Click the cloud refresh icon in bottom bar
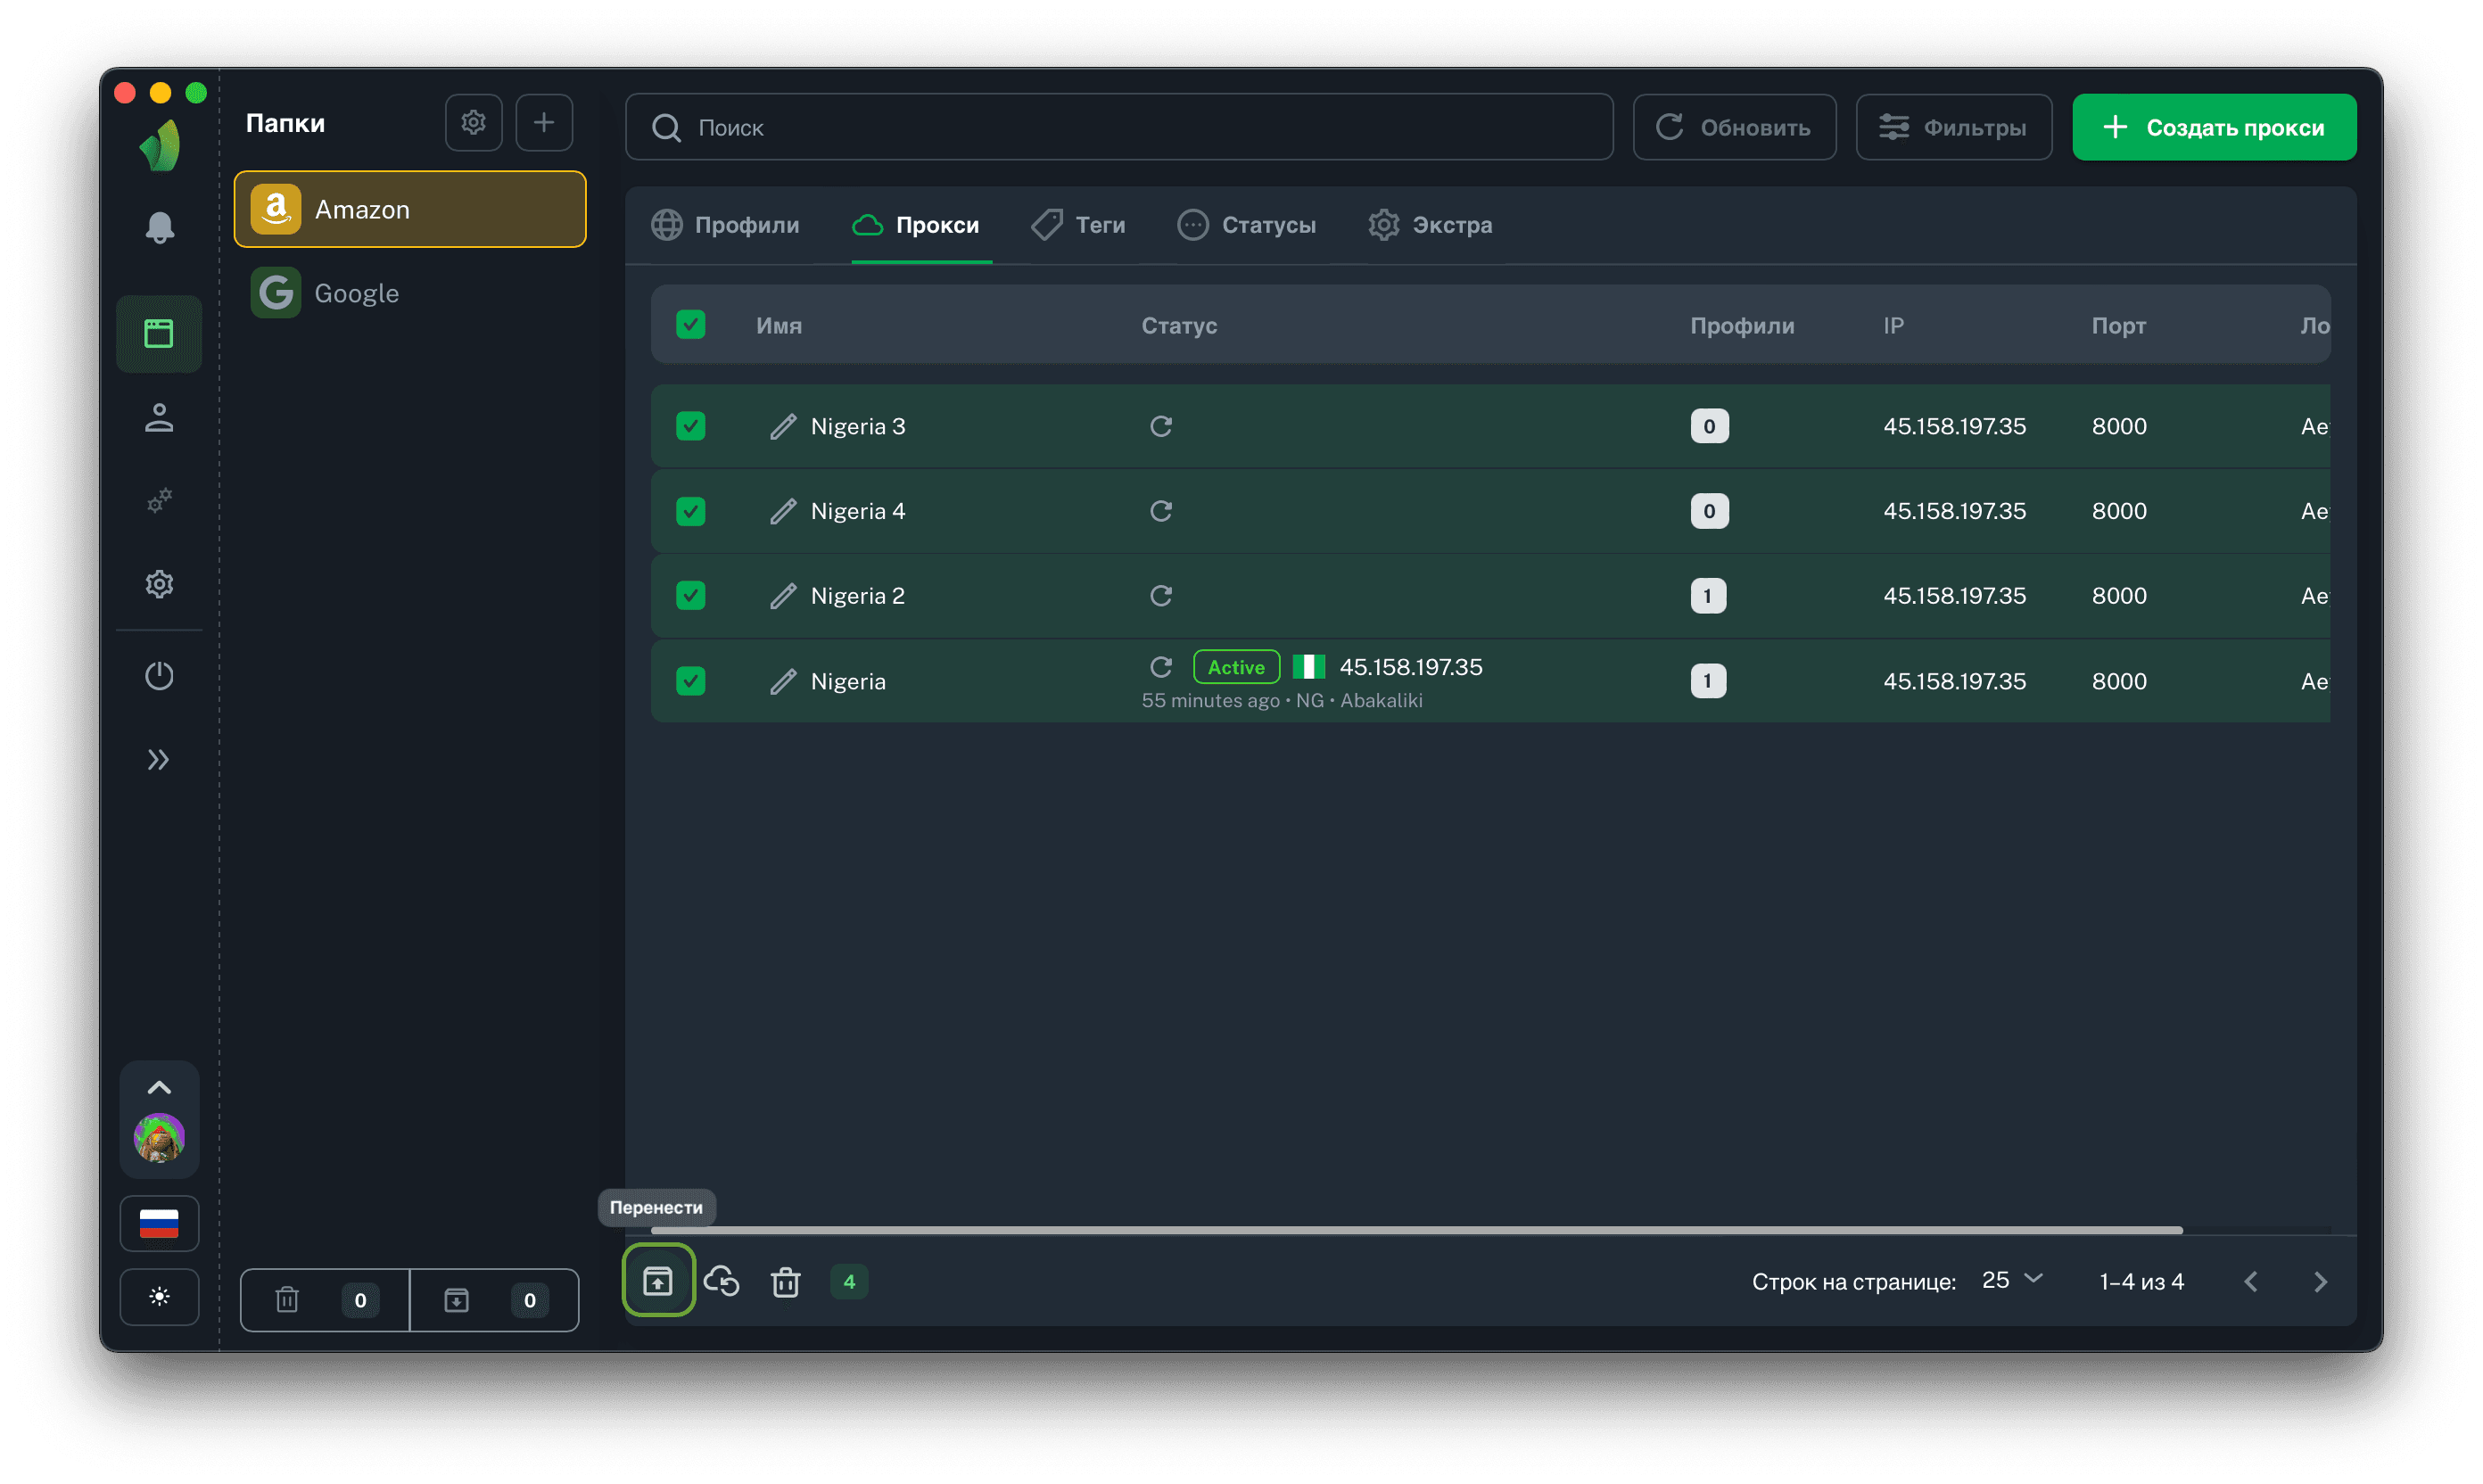Screen dimensions: 2483x1484 [x=721, y=1281]
